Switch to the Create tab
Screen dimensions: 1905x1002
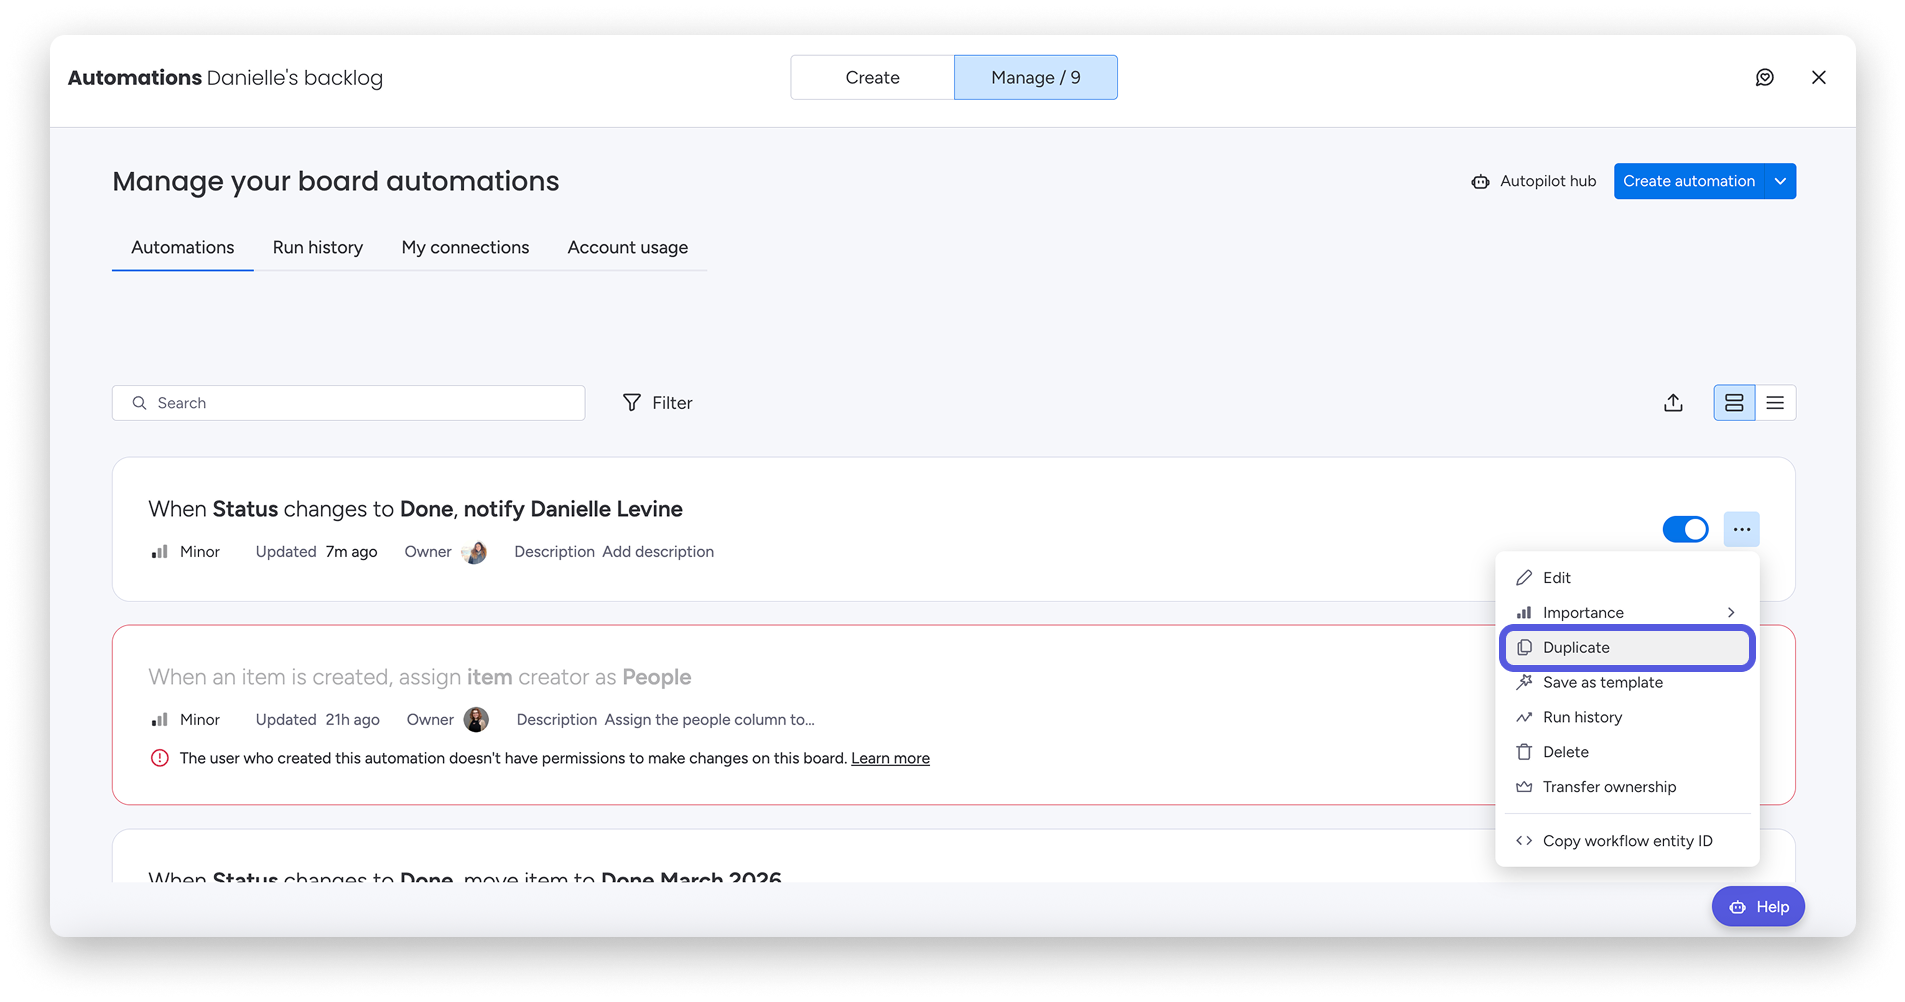click(872, 78)
